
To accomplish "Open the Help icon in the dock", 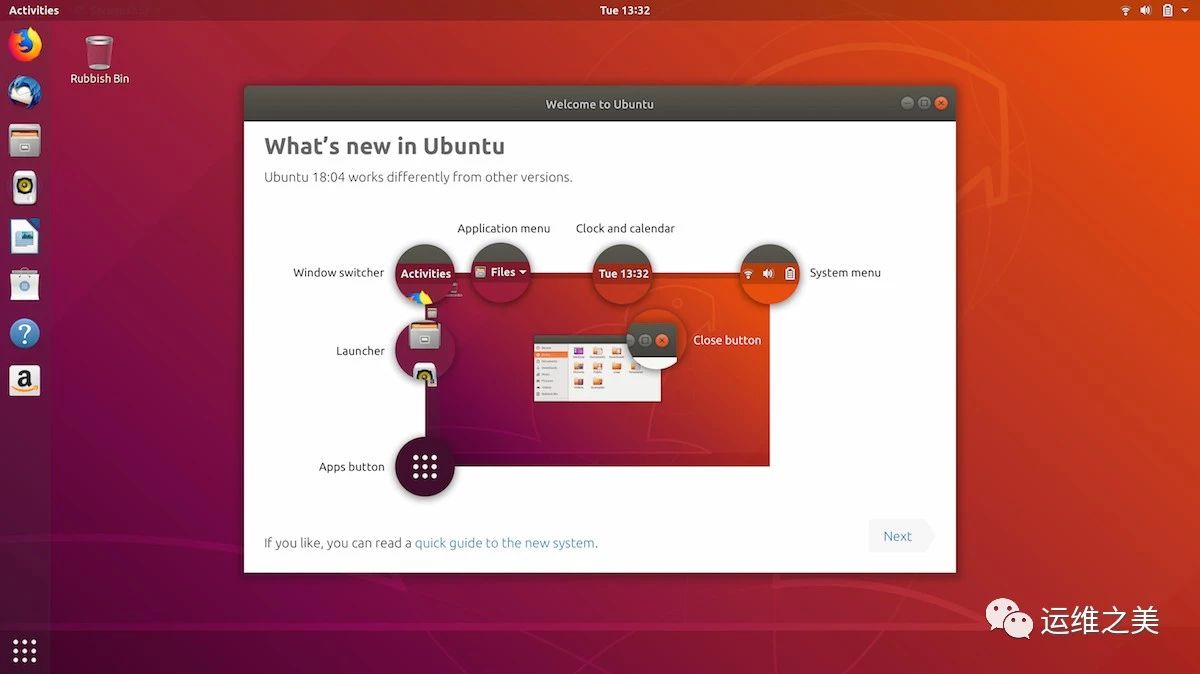I will coord(25,332).
